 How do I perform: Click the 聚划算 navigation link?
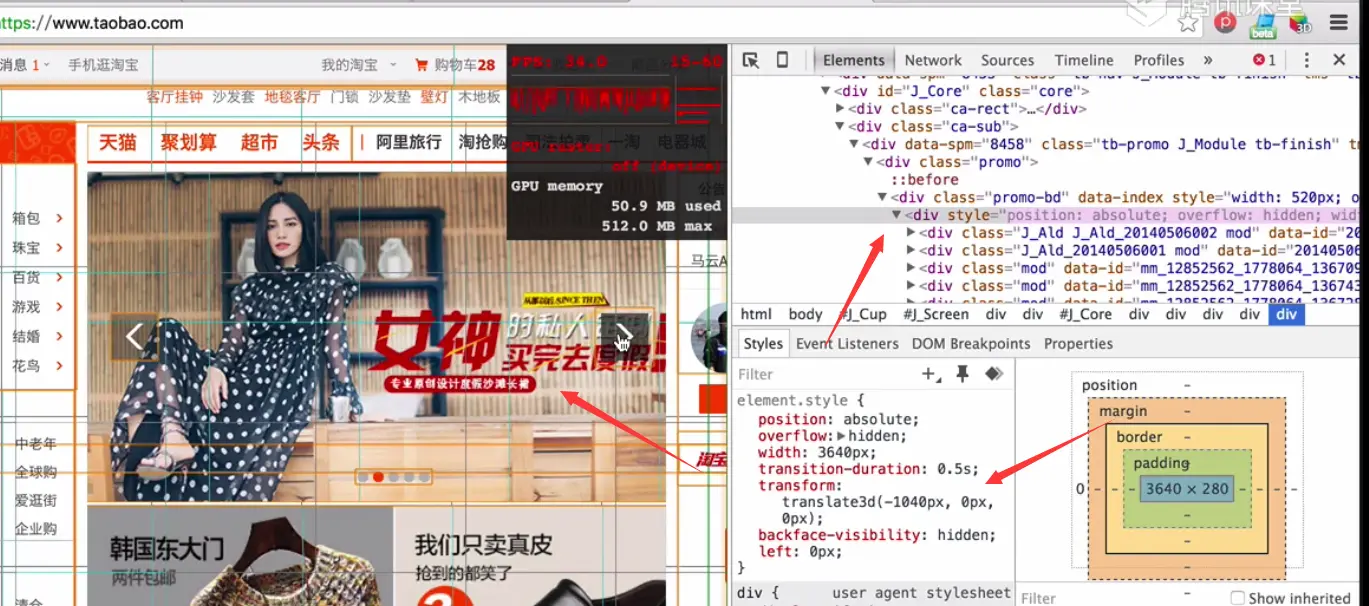tap(188, 143)
